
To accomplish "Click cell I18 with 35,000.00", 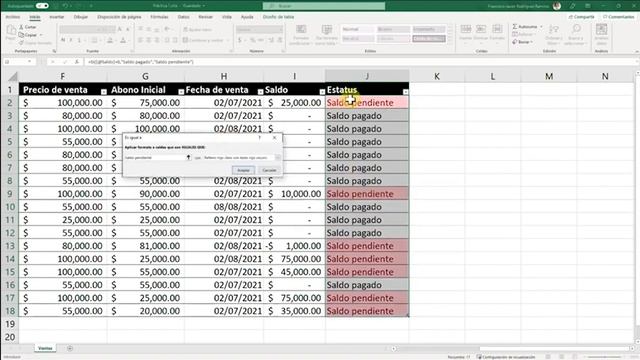I will (294, 311).
